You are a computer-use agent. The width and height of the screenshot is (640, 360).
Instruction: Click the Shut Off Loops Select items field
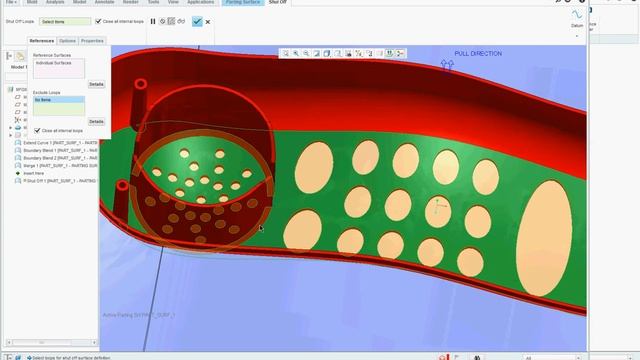(65, 22)
